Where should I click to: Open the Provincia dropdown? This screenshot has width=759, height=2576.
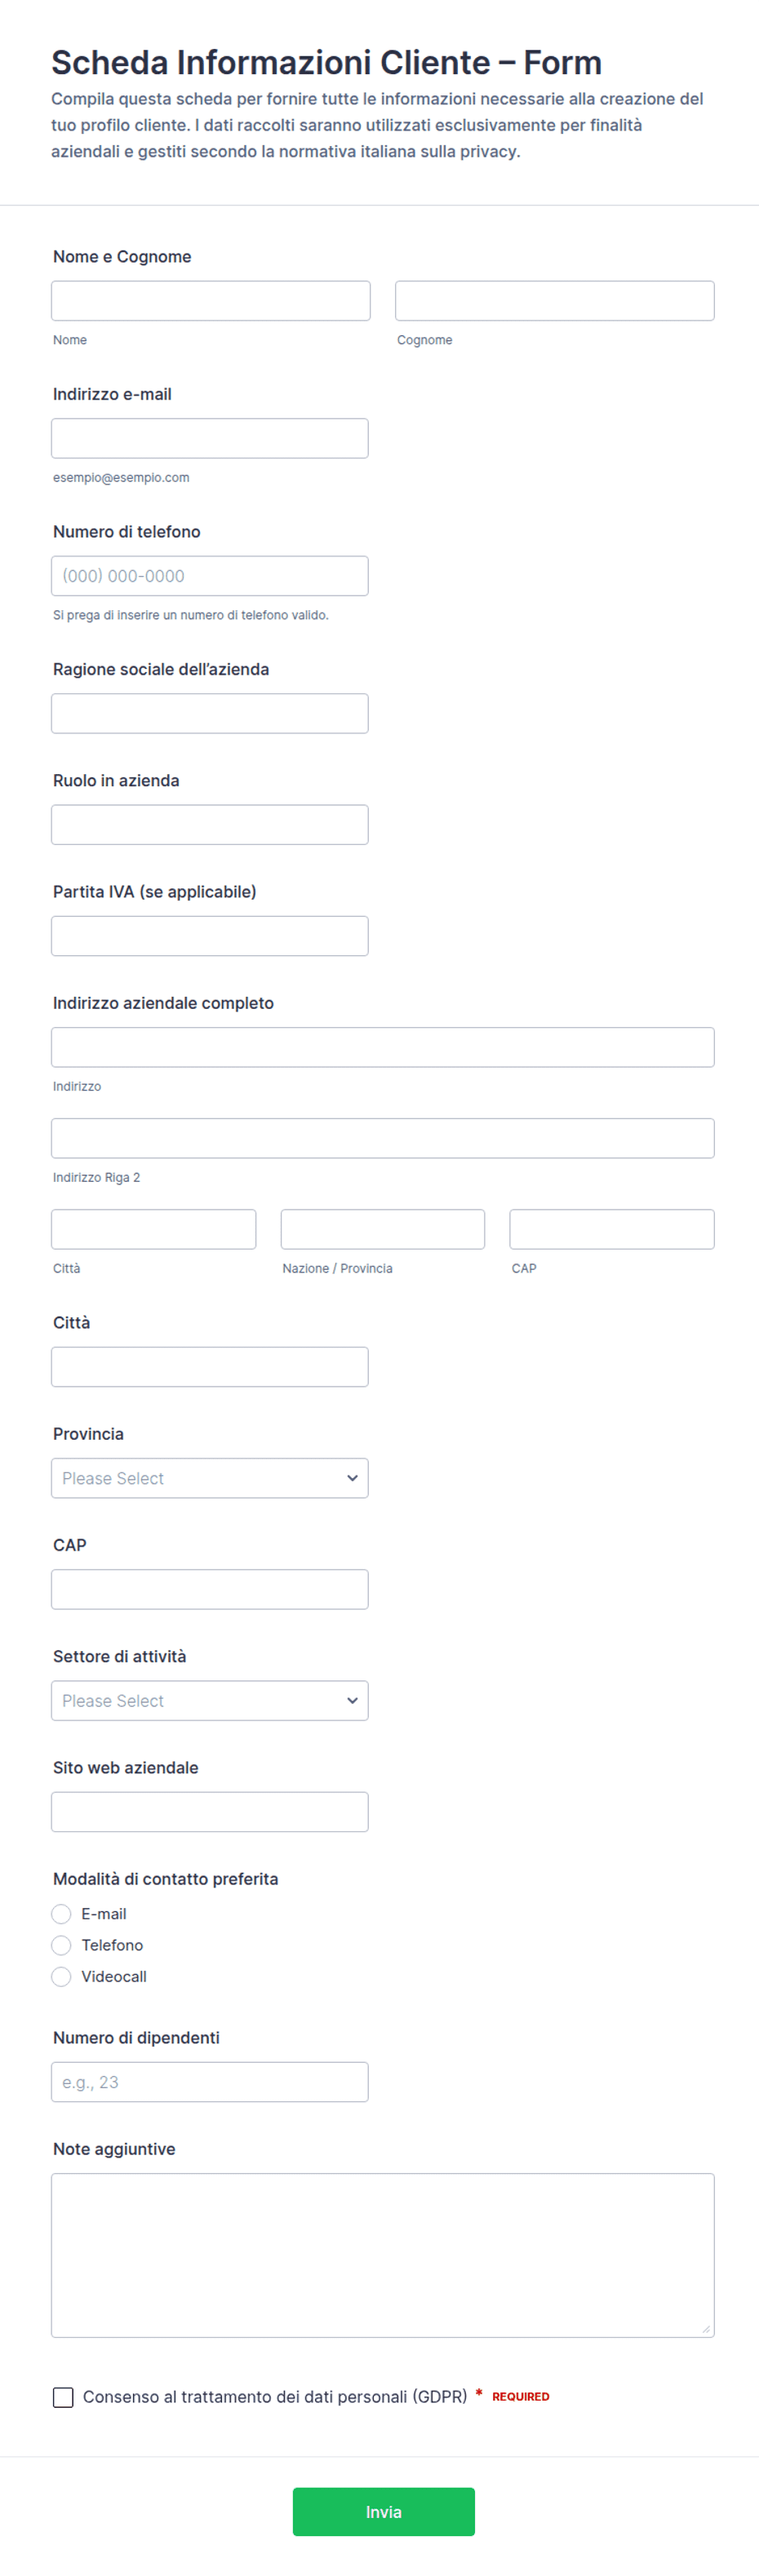click(209, 1477)
